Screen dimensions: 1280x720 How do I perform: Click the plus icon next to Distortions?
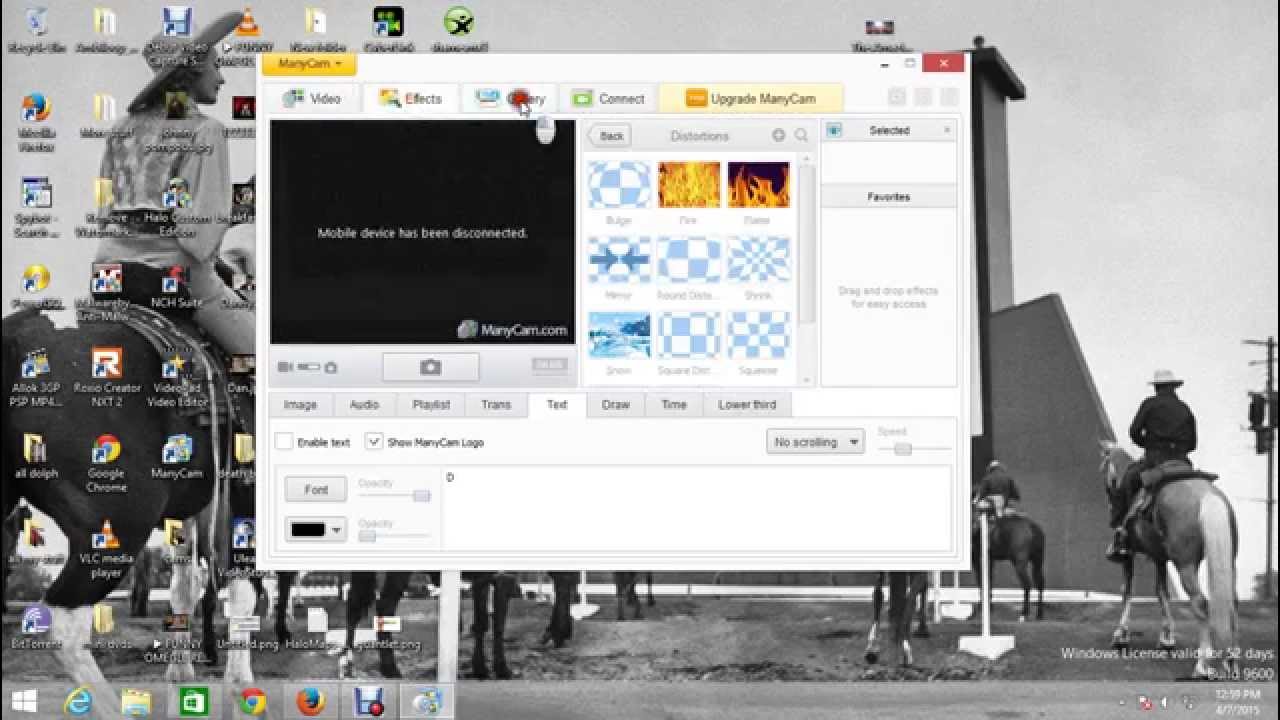[x=779, y=135]
